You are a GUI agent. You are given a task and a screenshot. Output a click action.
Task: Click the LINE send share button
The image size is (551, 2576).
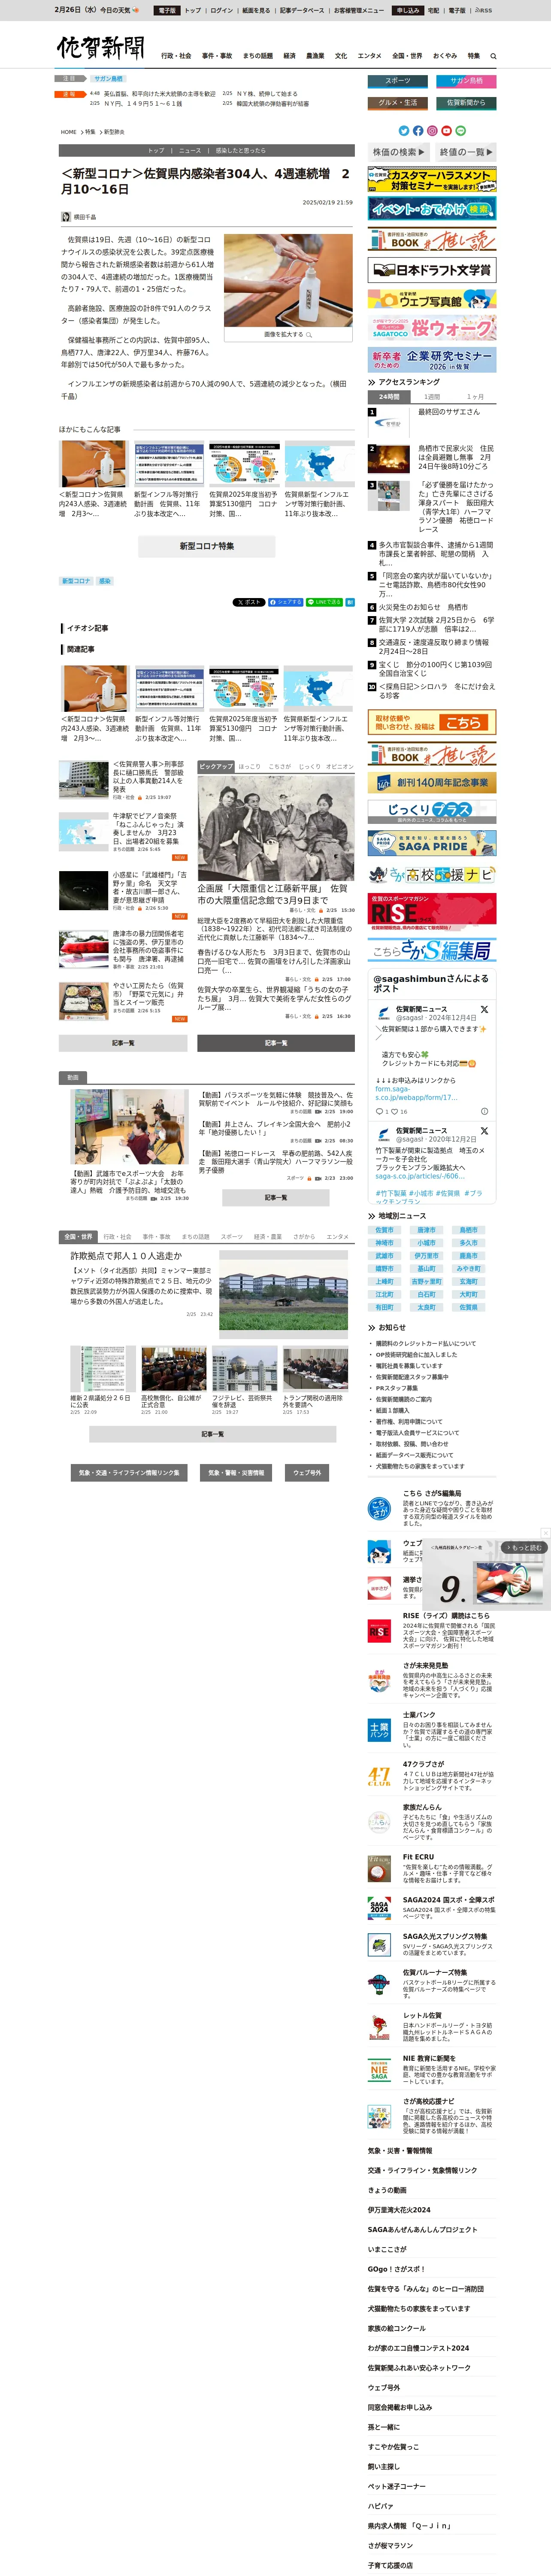(324, 602)
